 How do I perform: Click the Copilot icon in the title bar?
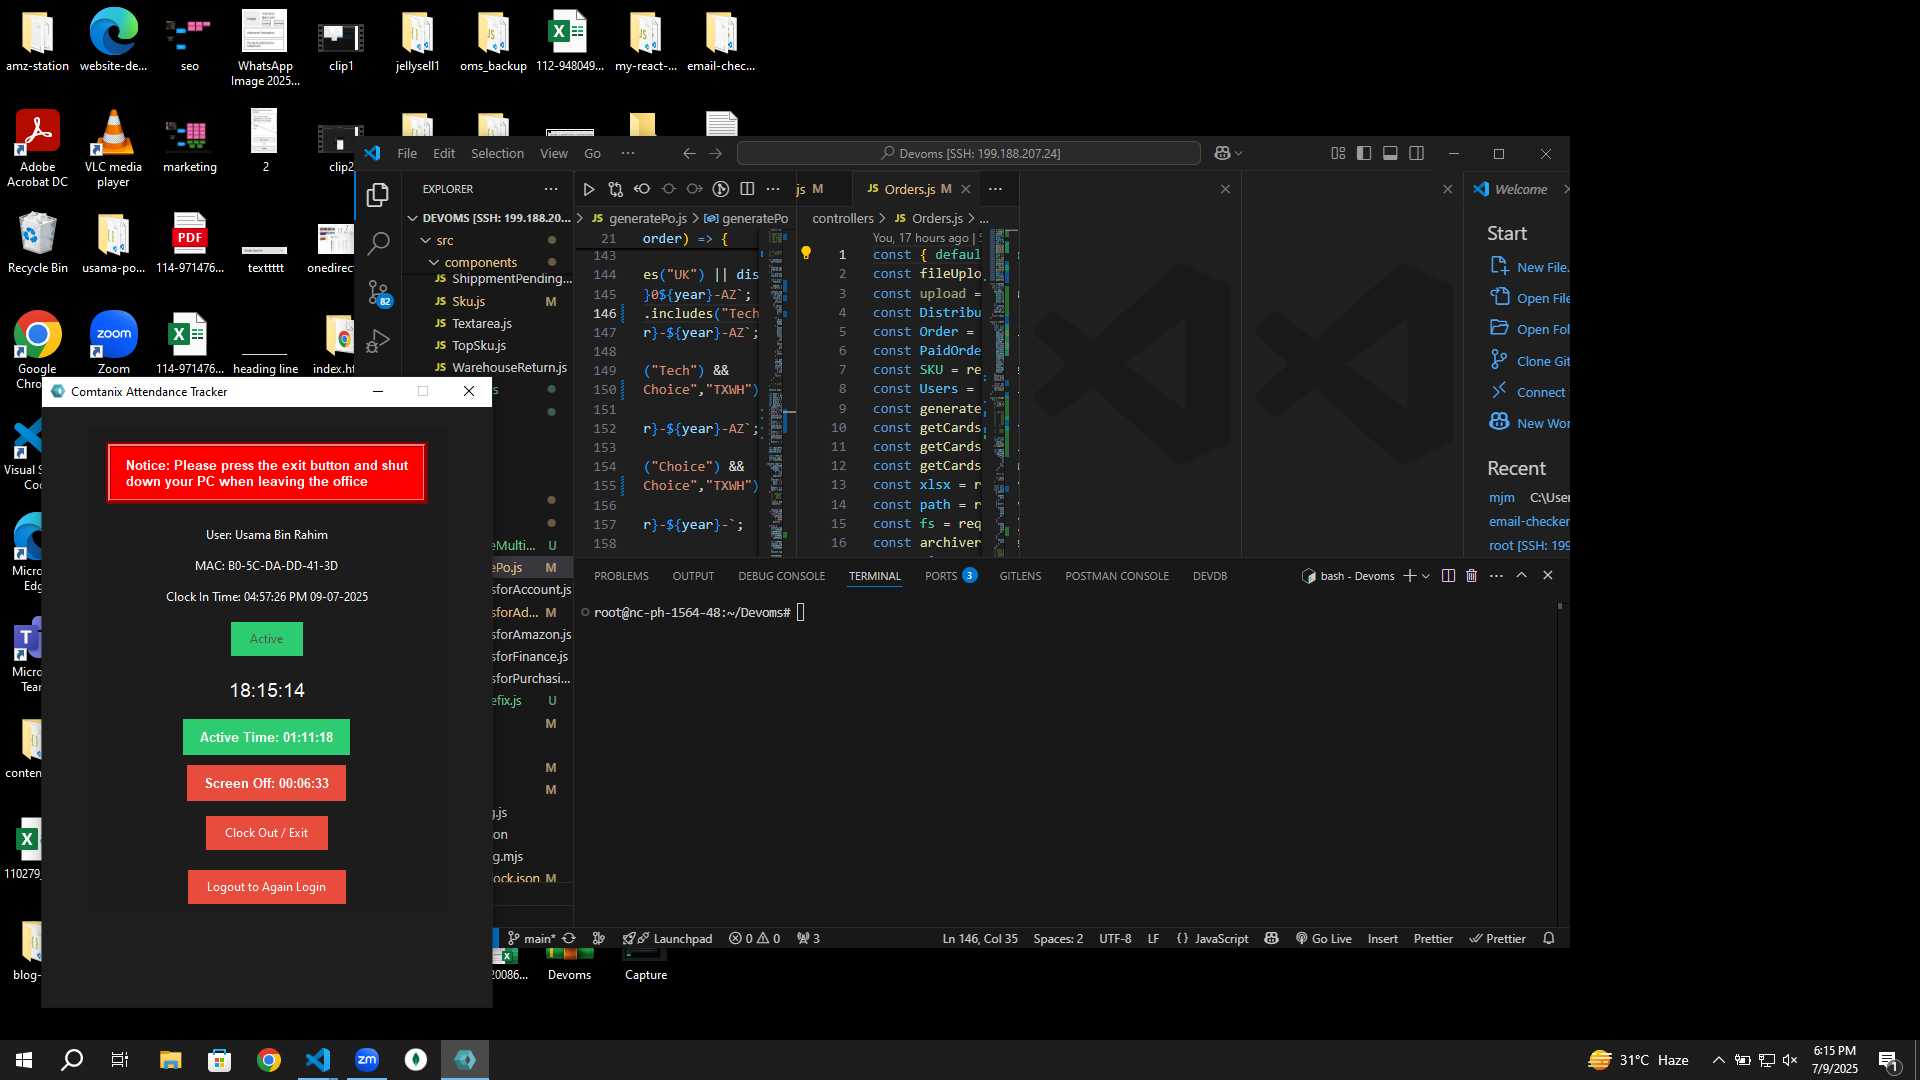1222,153
